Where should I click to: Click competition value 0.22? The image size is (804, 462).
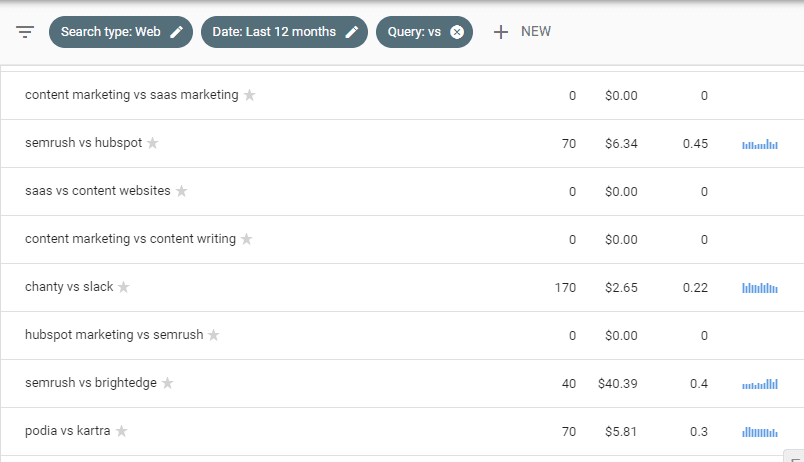pyautogui.click(x=695, y=288)
